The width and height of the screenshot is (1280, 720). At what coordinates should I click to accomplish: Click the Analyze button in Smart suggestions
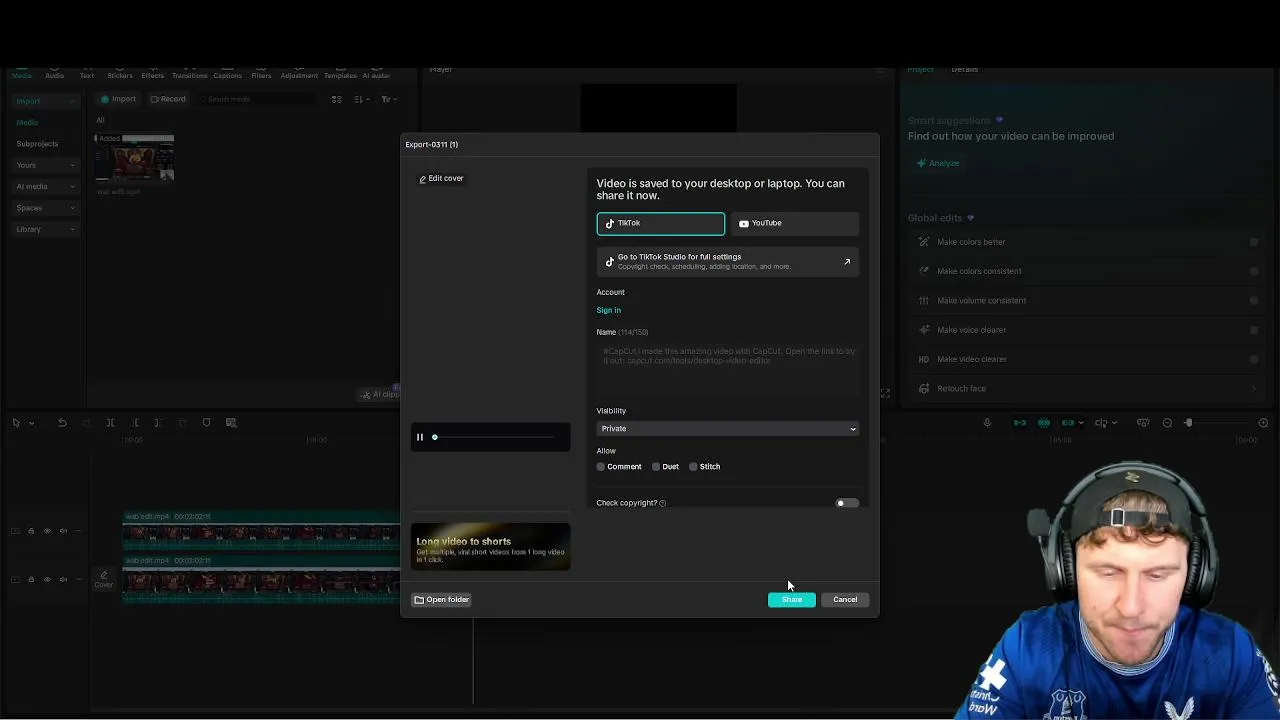(x=938, y=163)
